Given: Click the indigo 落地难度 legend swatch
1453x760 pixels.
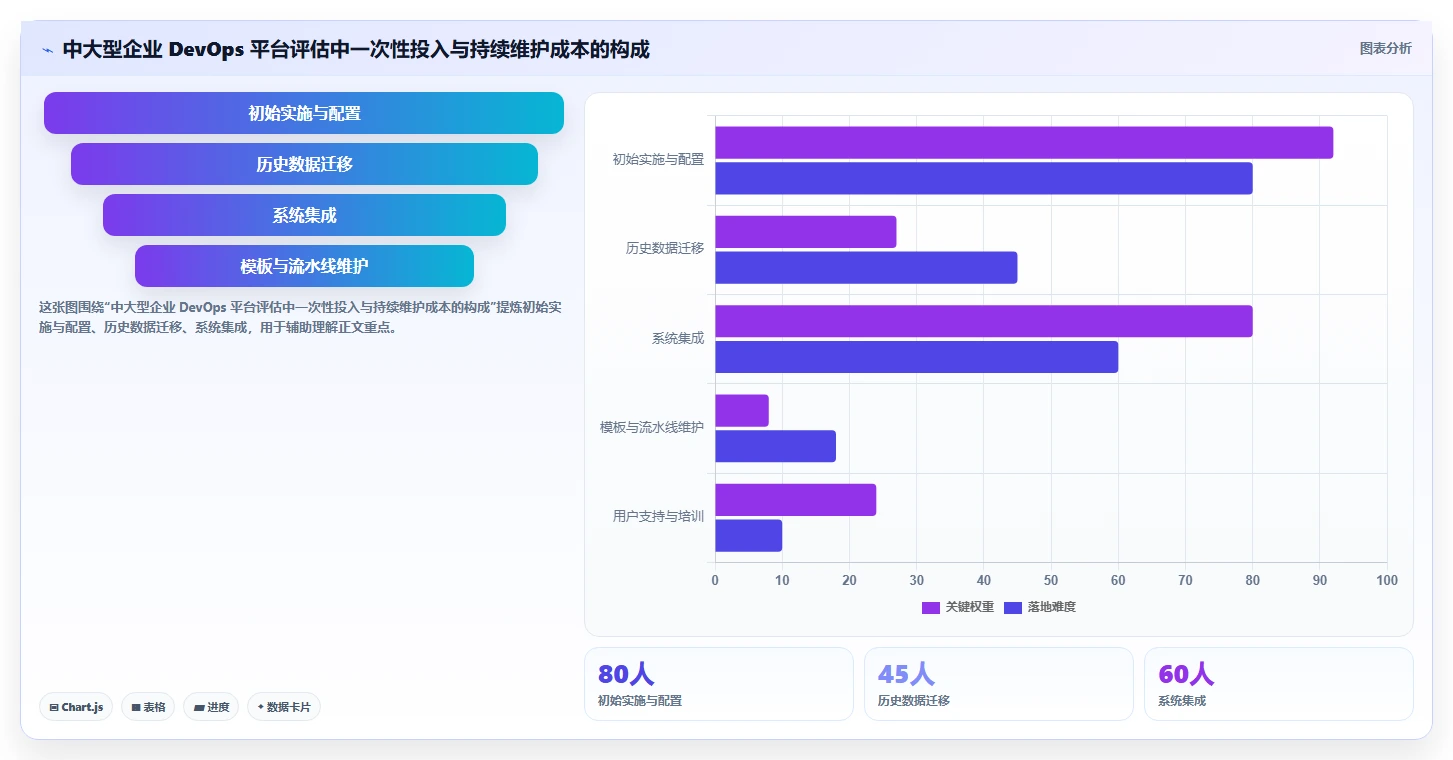Looking at the screenshot, I should (x=1012, y=607).
